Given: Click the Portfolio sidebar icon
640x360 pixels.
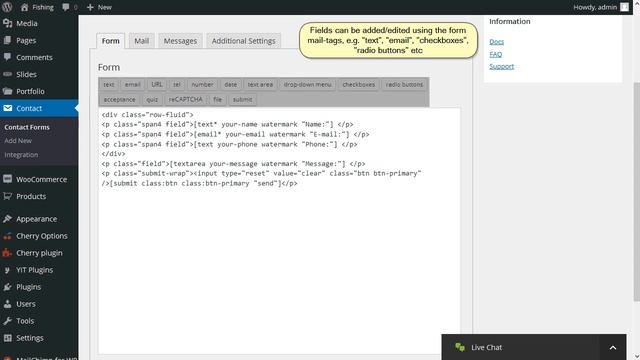Looking at the screenshot, I should [7, 91].
